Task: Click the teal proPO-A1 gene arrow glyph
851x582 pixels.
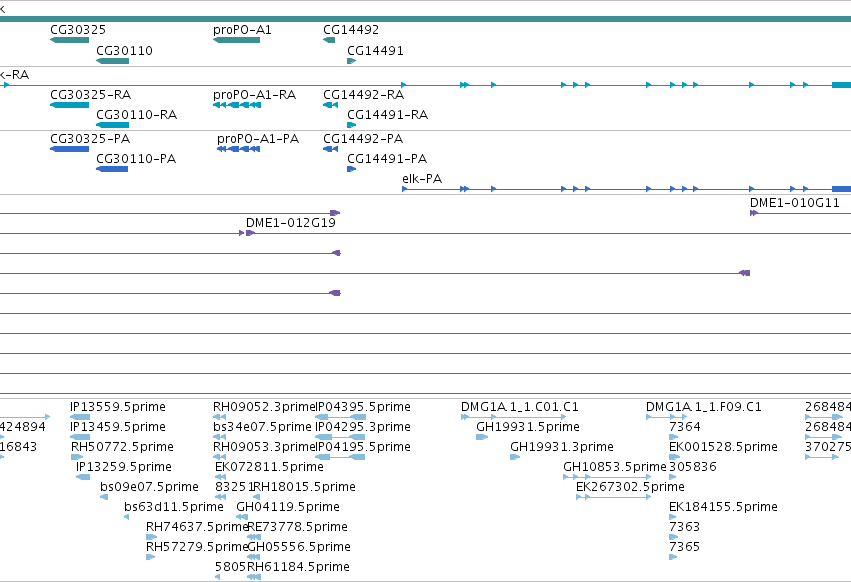Action: pos(236,40)
